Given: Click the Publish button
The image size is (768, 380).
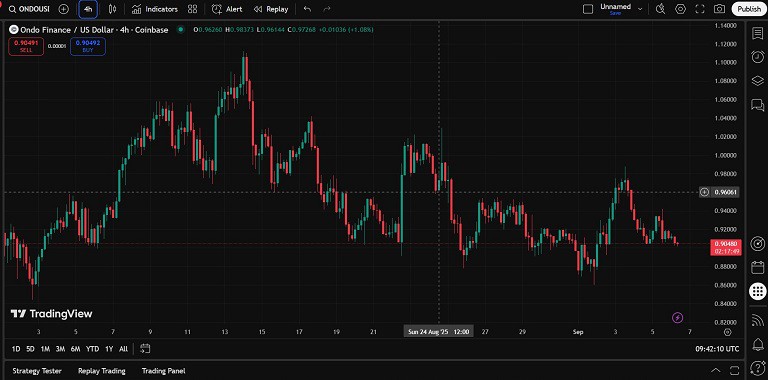Looking at the screenshot, I should (x=749, y=9).
